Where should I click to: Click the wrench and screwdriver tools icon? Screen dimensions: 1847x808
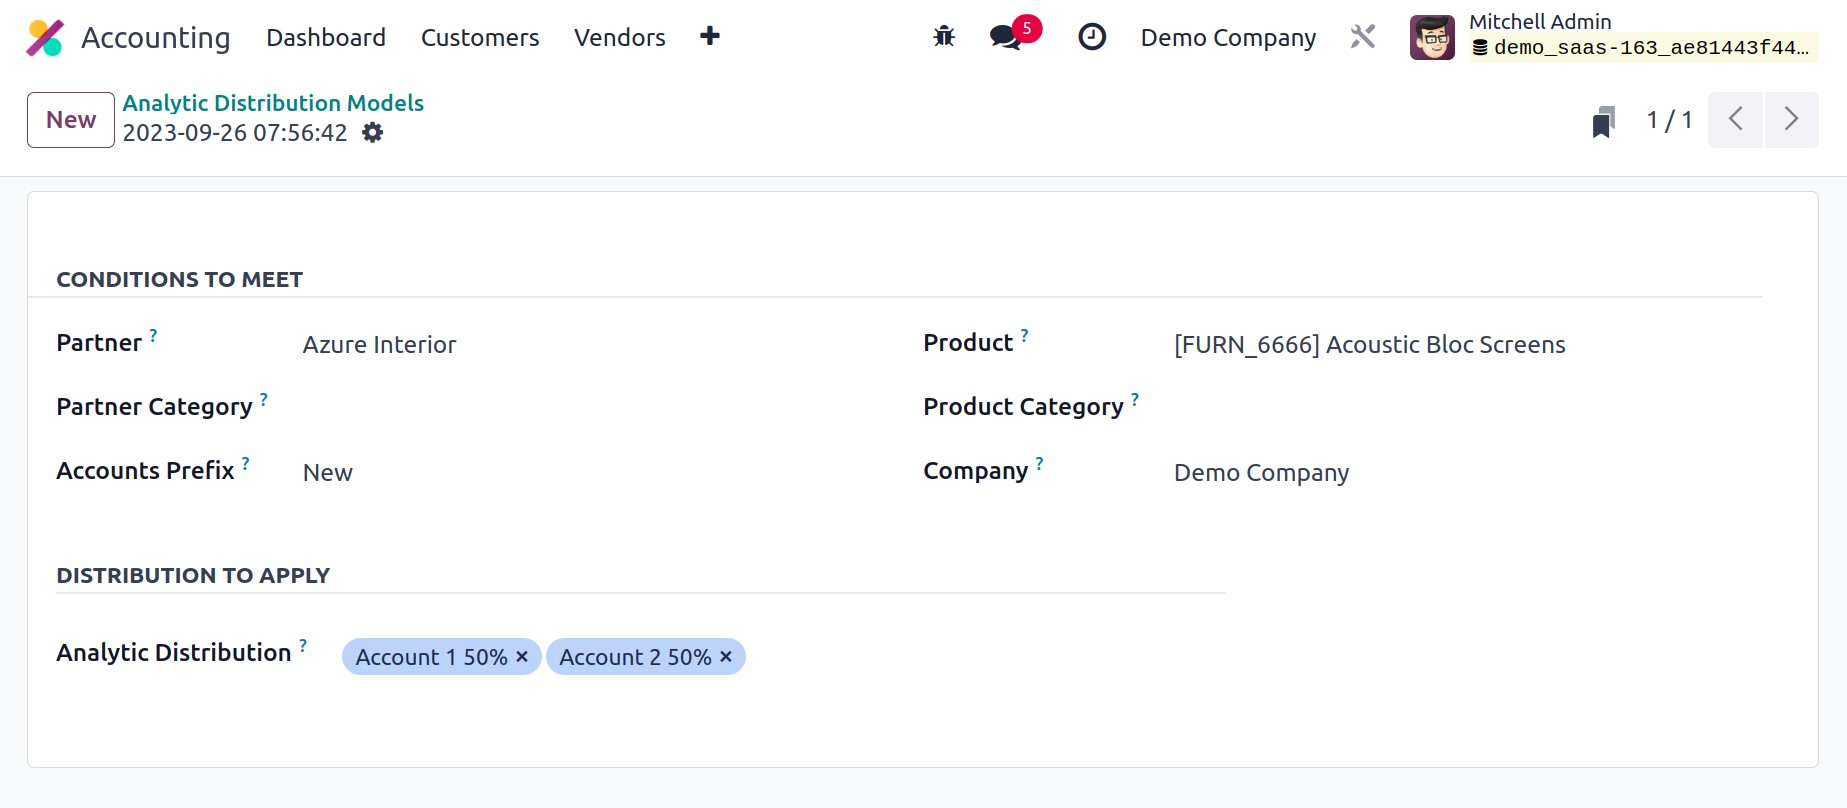point(1362,37)
